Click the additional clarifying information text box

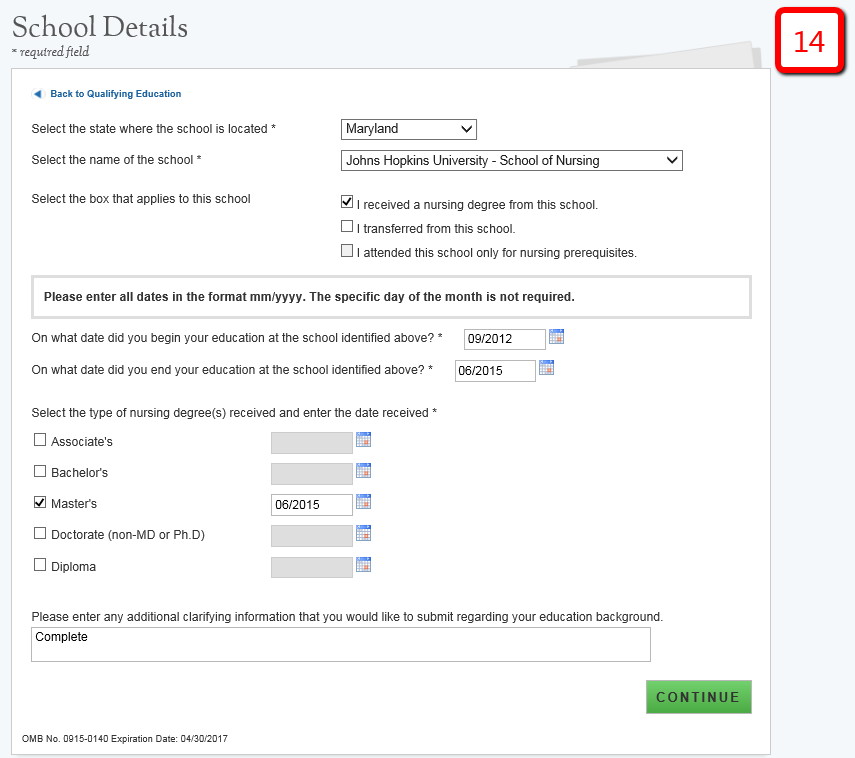tap(341, 645)
